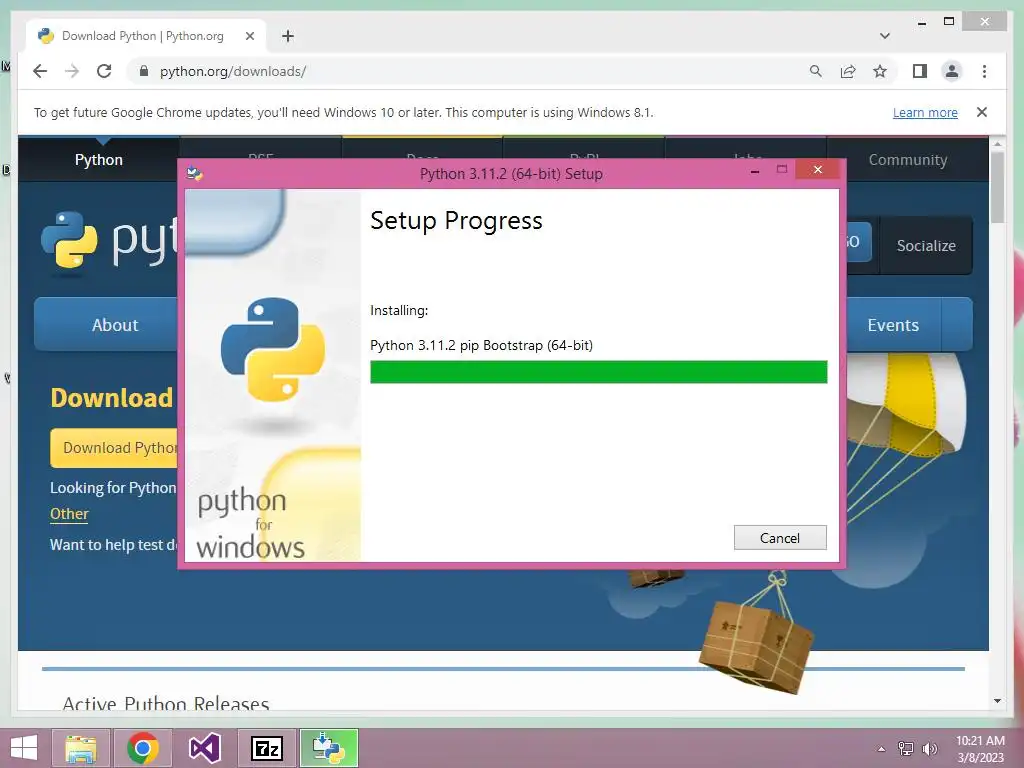Click the network tray icon
Image resolution: width=1024 pixels, height=768 pixels.
coord(906,749)
